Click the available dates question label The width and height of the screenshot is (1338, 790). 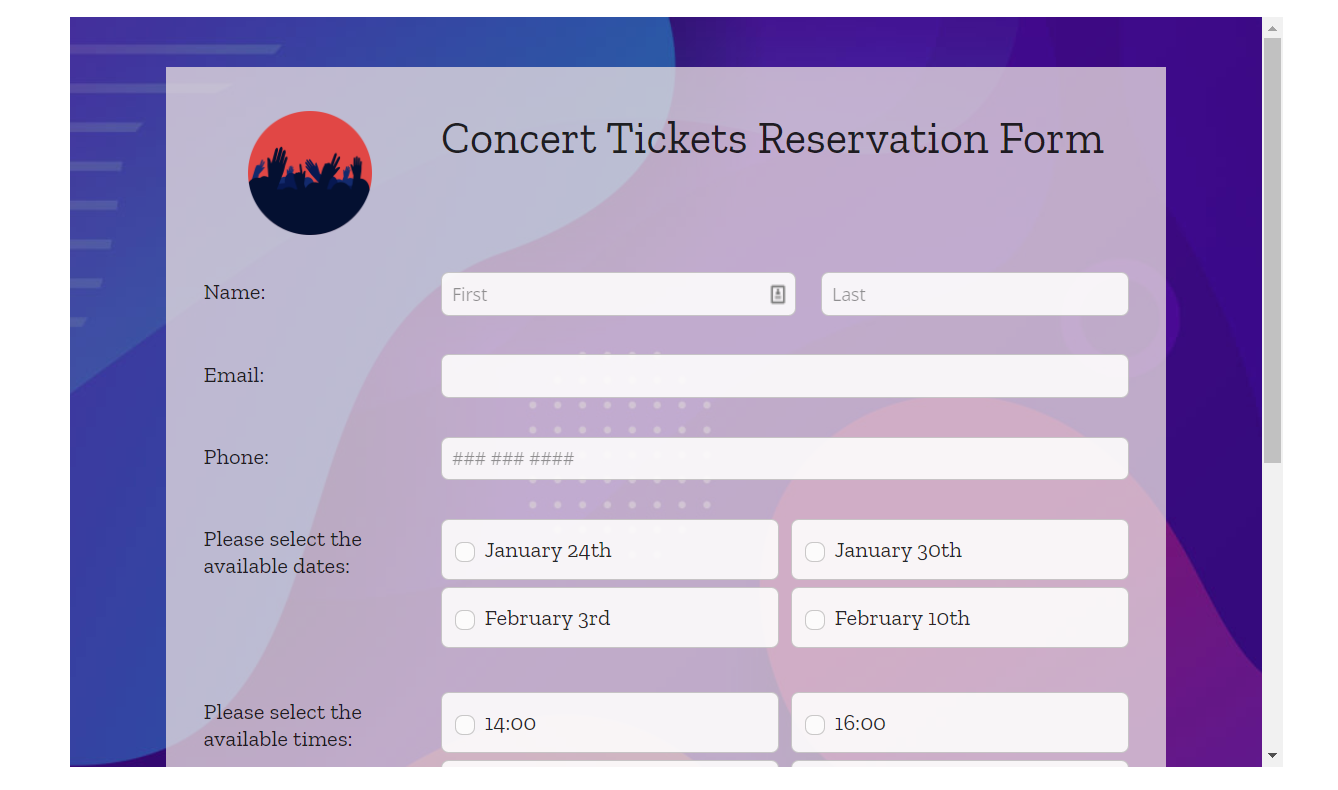pyautogui.click(x=283, y=553)
